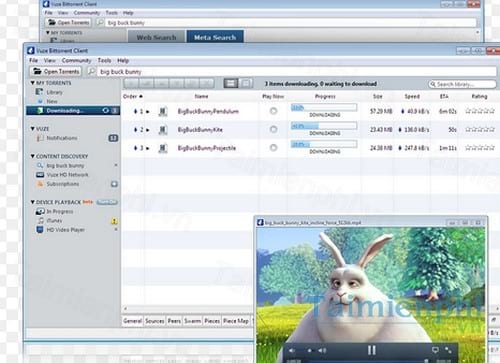The image size is (500, 363).
Task: Click the first greyed toolbar button
Action: [x=131, y=83]
